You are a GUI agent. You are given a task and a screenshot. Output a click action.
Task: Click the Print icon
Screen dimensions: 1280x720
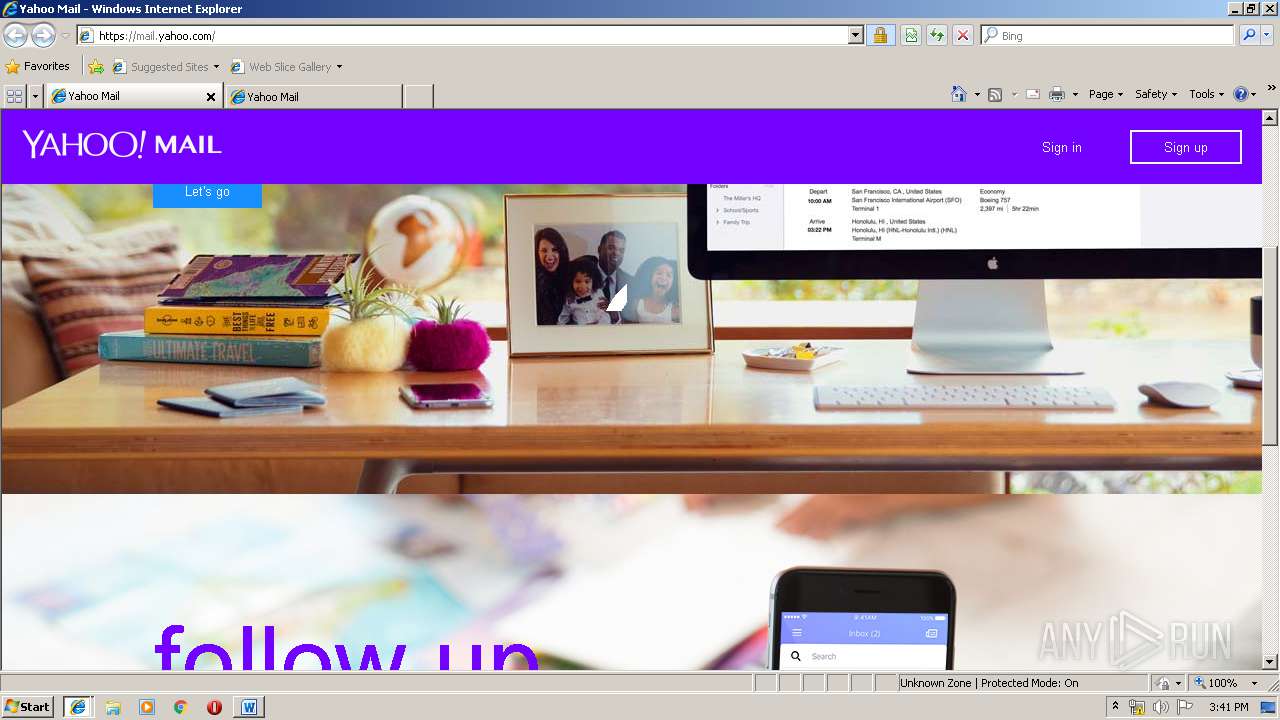pos(1057,94)
